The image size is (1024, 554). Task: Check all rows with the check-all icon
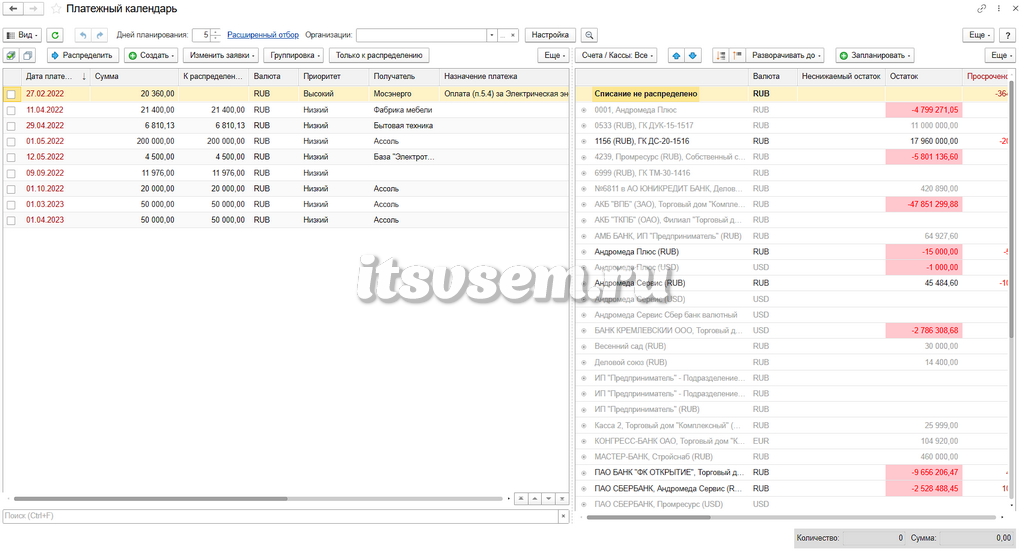tap(11, 56)
